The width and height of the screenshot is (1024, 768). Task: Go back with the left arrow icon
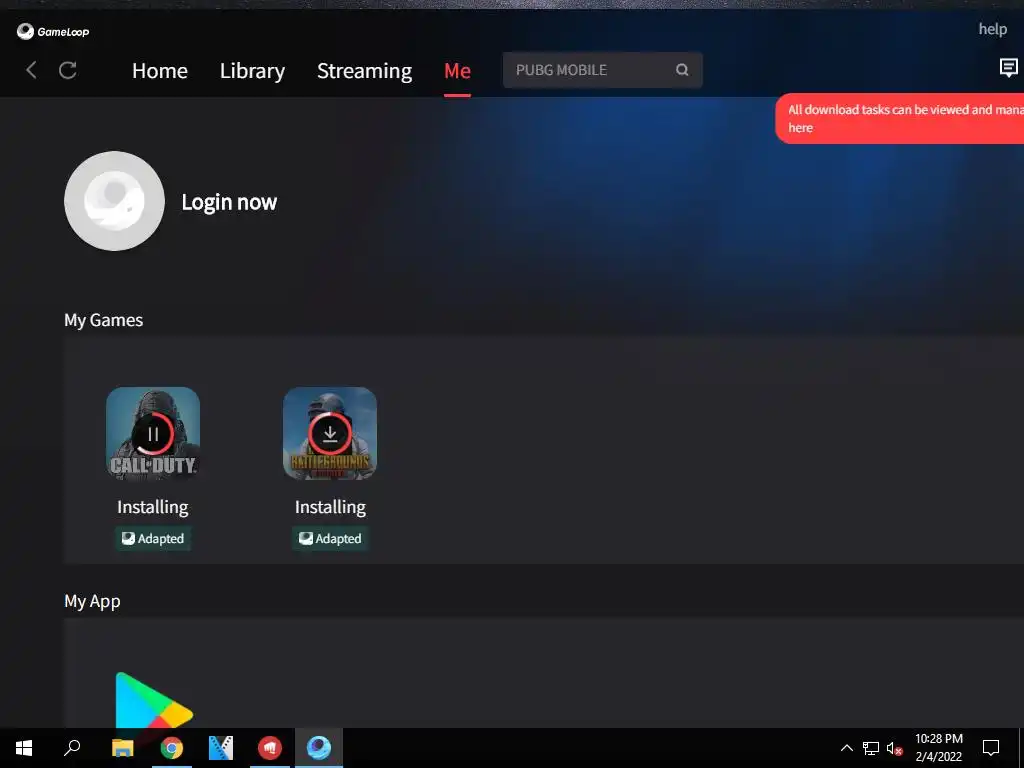click(31, 70)
